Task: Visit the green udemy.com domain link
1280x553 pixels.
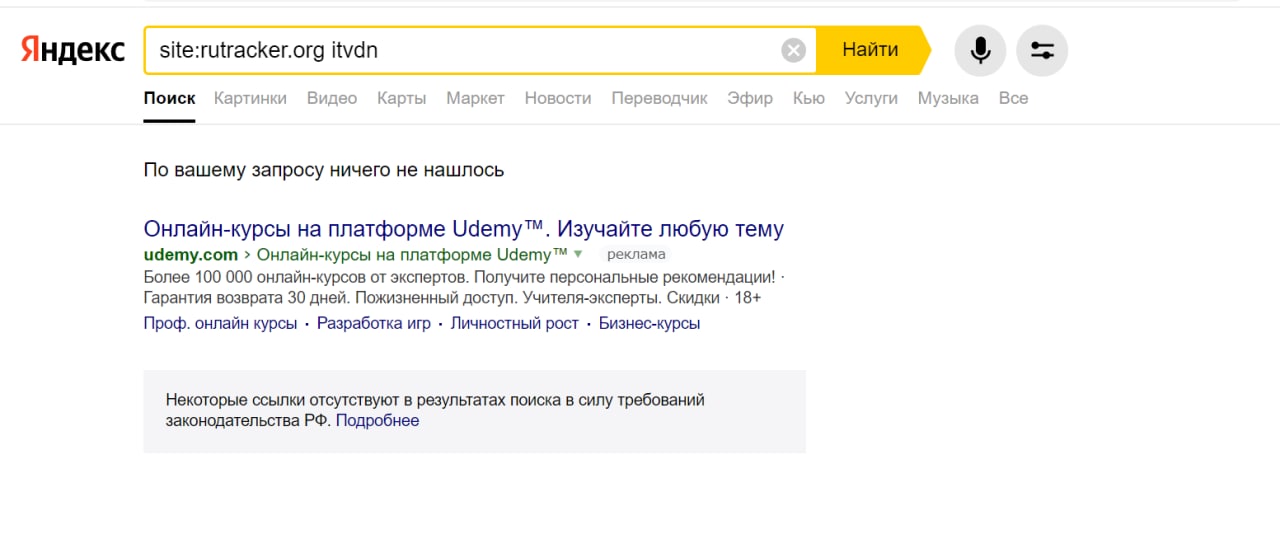Action: tap(191, 254)
